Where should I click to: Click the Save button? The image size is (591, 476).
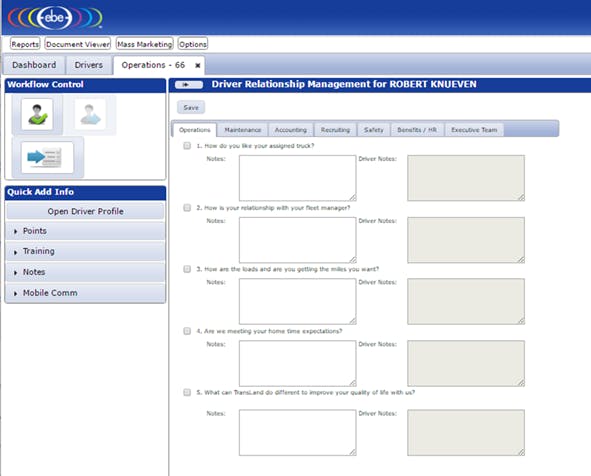(x=191, y=107)
